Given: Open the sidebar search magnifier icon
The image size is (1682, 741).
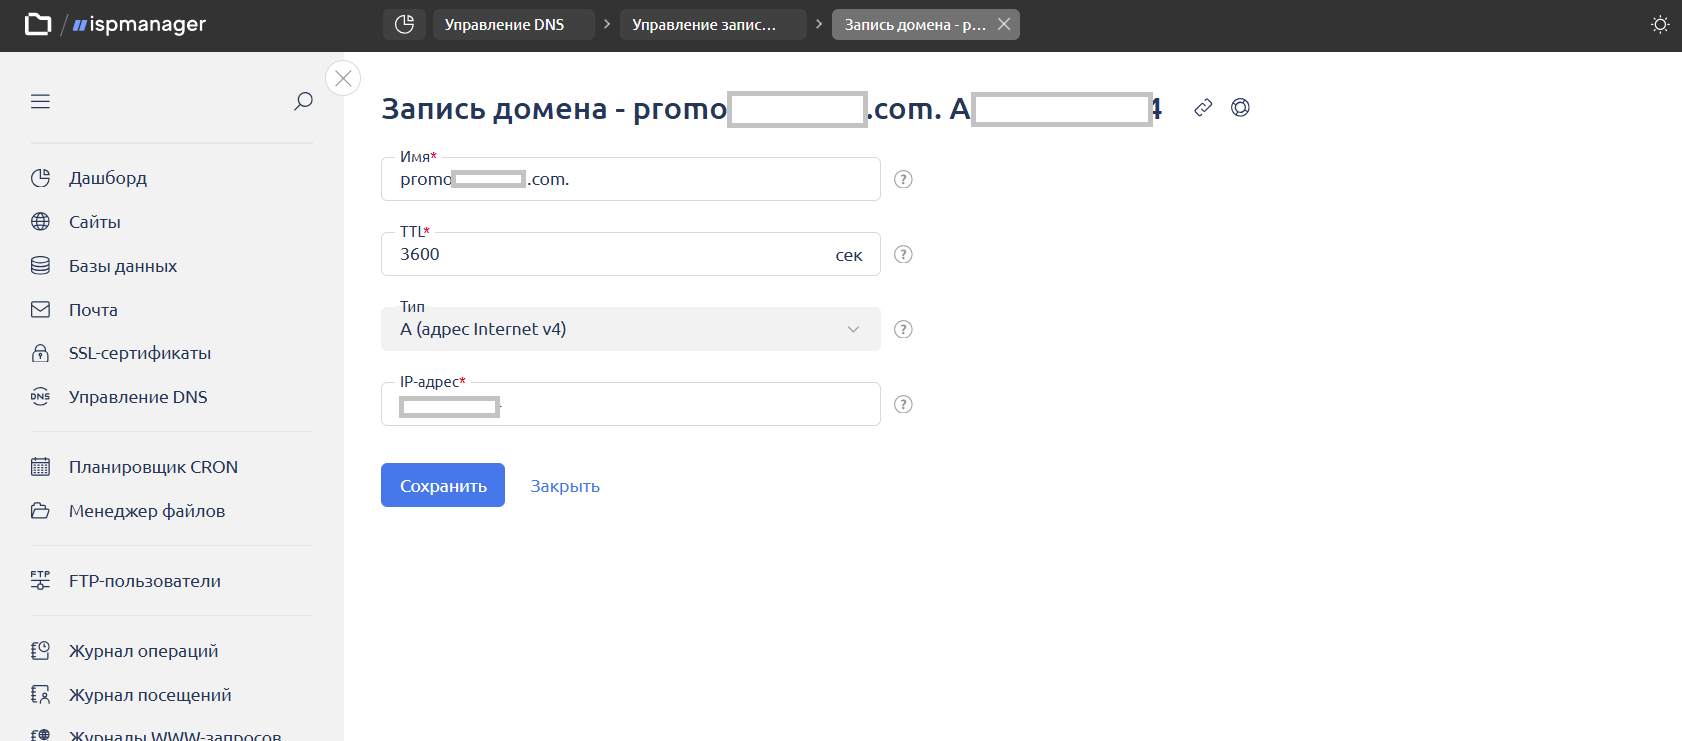Looking at the screenshot, I should (x=303, y=101).
